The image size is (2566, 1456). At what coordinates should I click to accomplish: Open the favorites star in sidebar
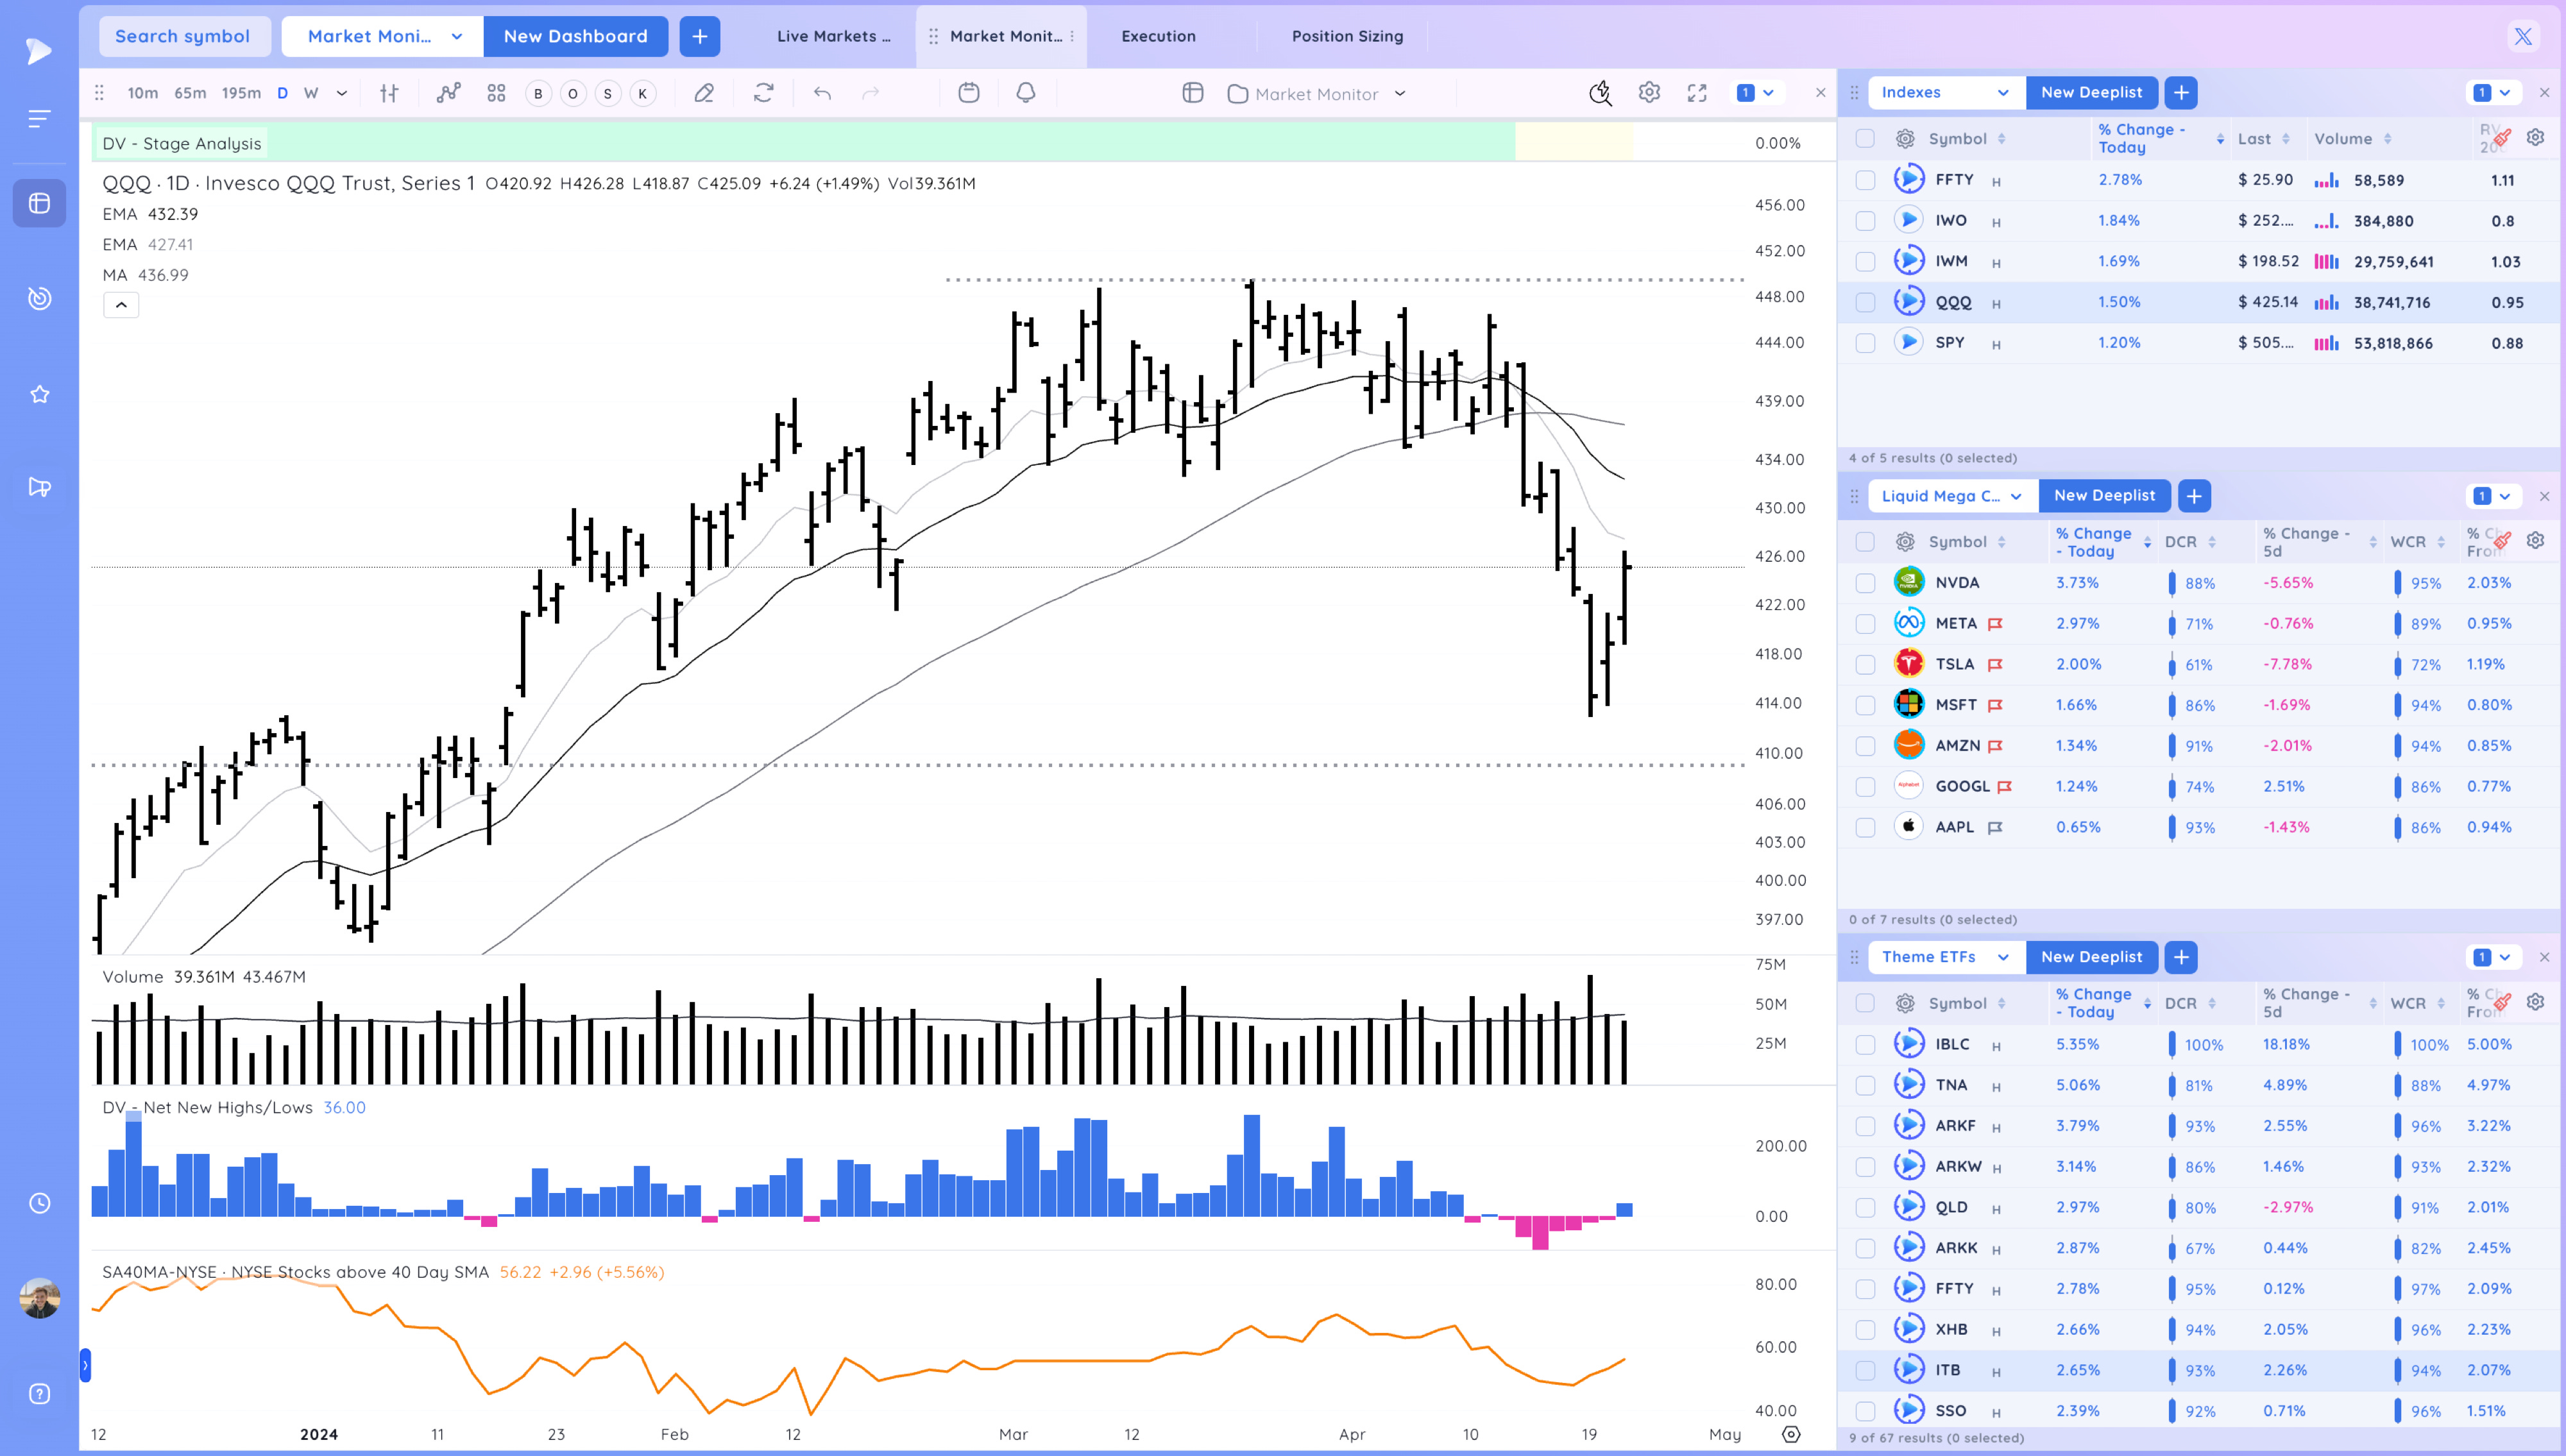pos(39,394)
